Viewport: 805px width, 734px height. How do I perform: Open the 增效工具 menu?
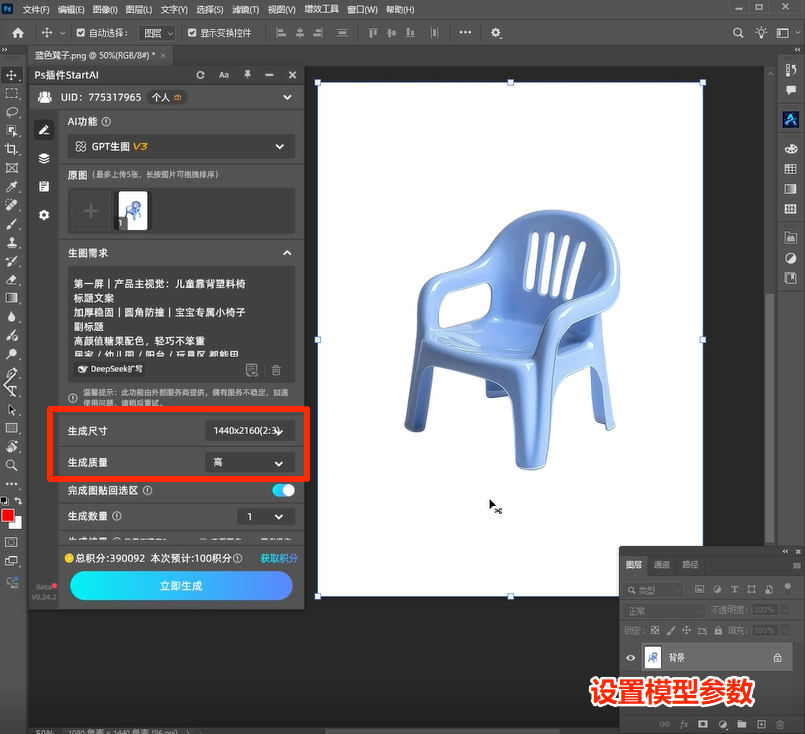click(x=321, y=9)
